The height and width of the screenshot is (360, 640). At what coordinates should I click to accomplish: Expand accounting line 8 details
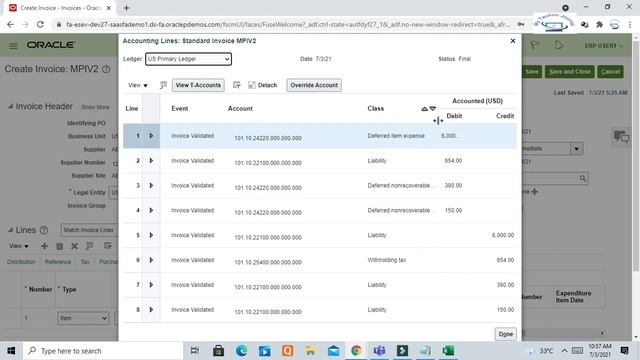coord(151,310)
